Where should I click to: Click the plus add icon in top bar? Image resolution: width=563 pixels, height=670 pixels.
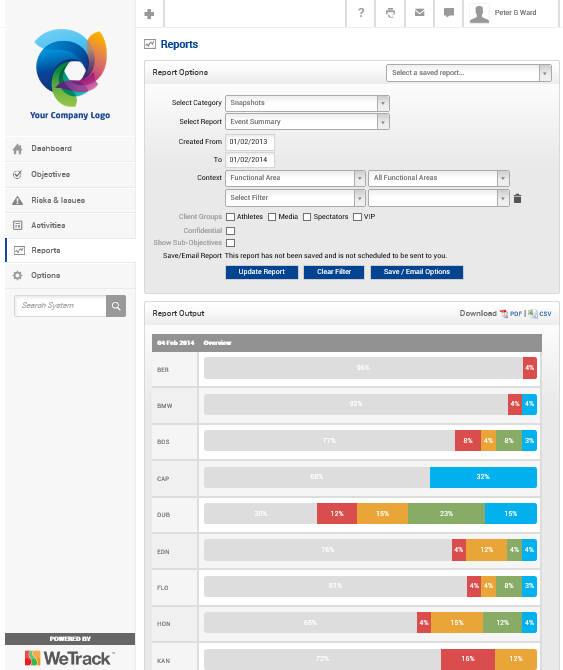click(x=149, y=14)
